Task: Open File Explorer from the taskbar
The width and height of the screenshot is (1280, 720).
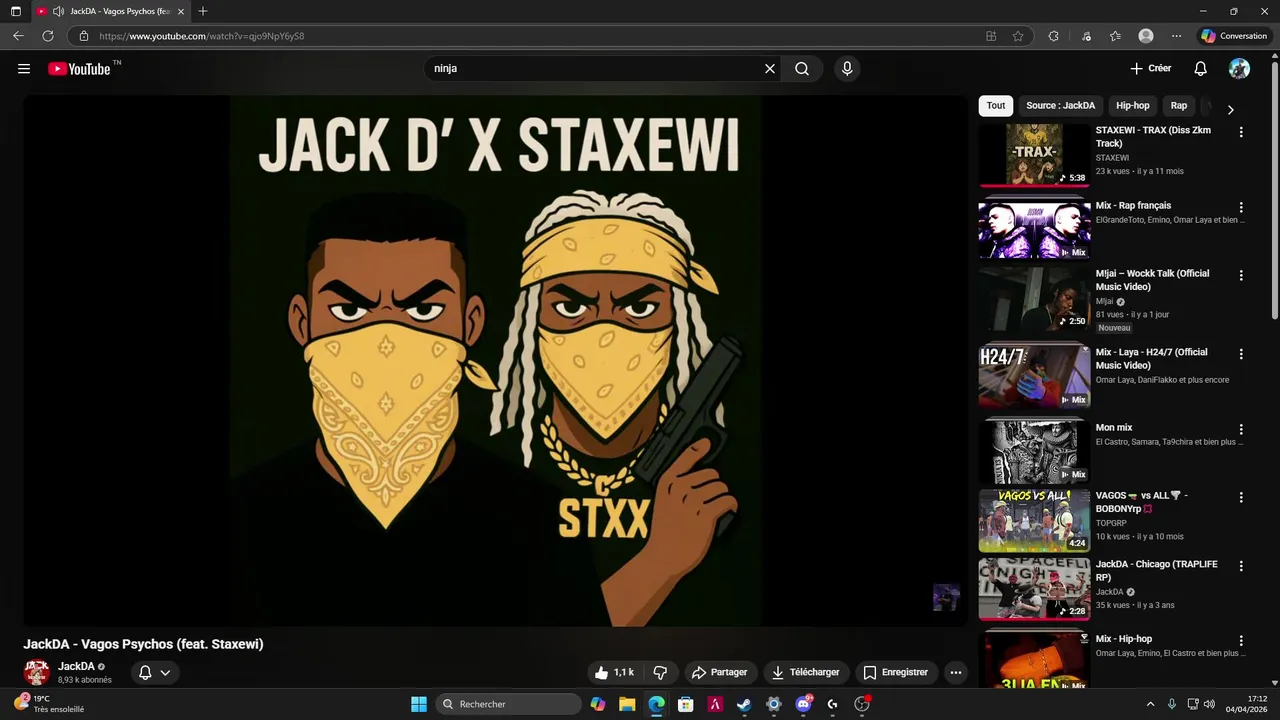Action: (627, 704)
